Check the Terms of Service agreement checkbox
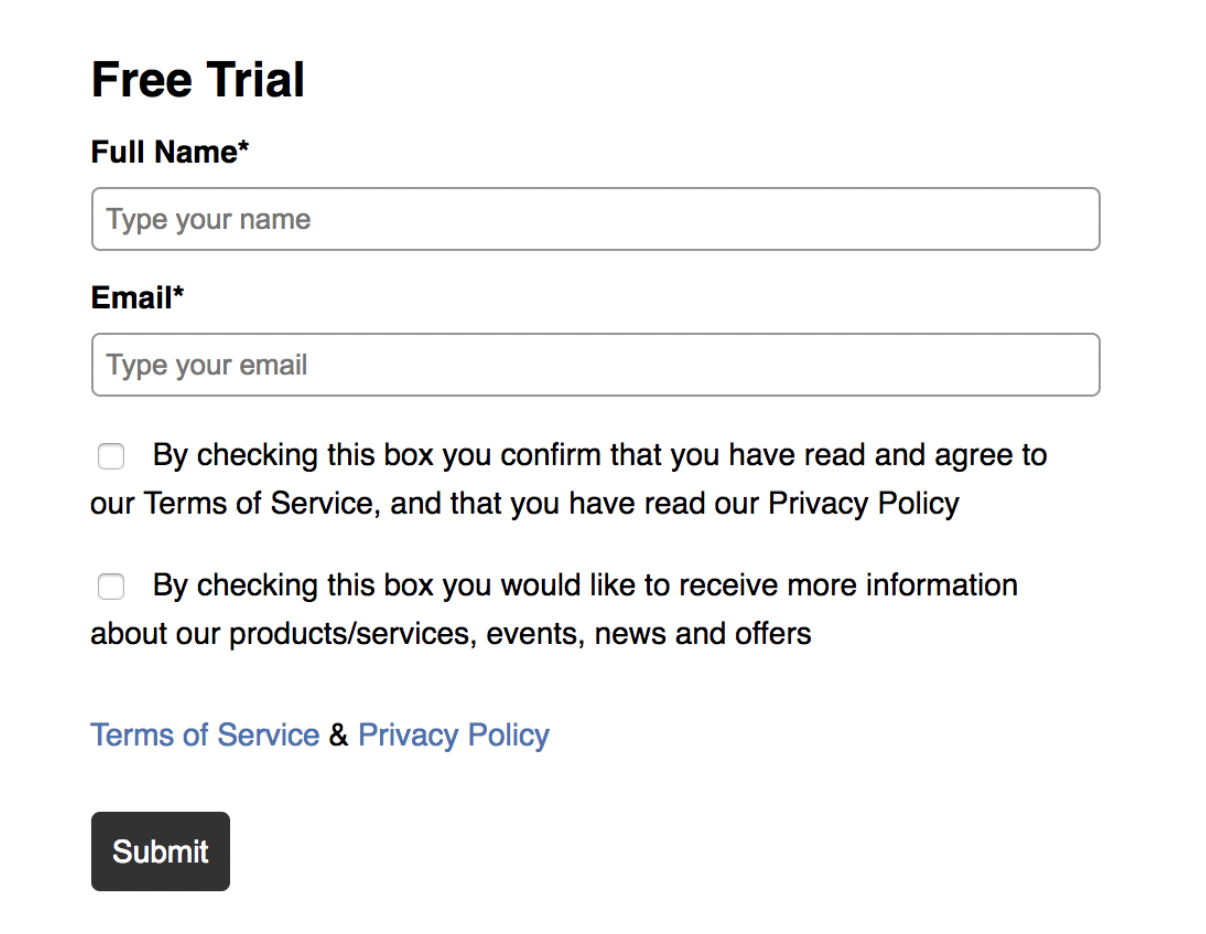Image resolution: width=1206 pixels, height=934 pixels. 111,457
